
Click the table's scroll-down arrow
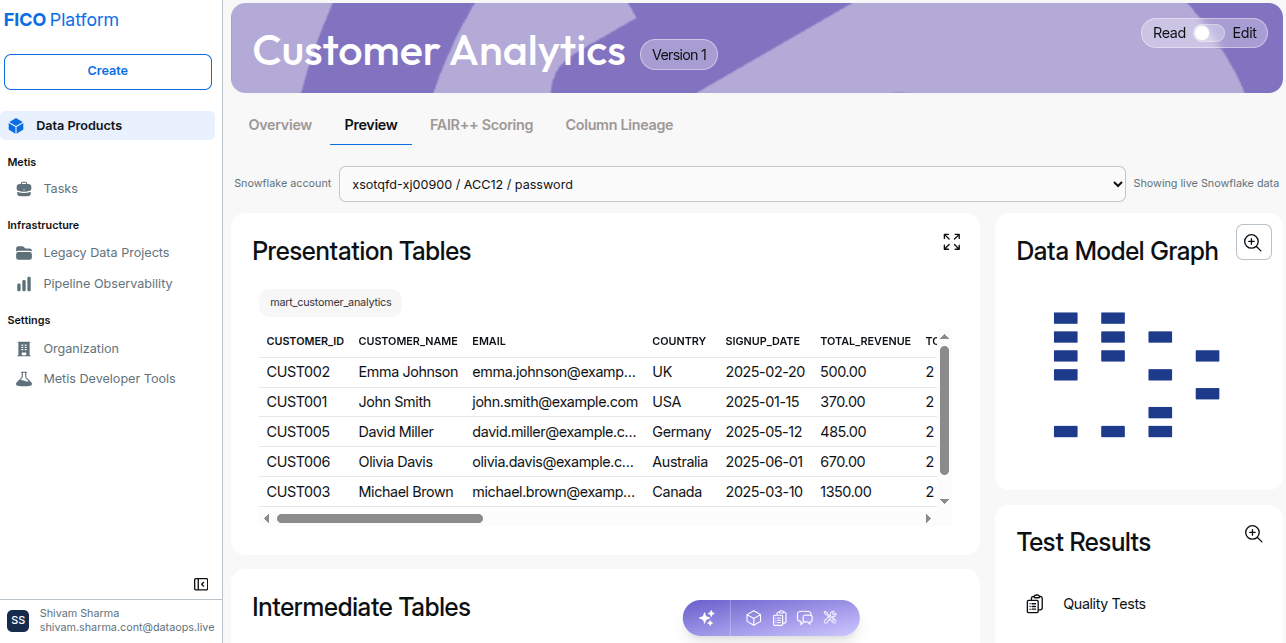[945, 501]
